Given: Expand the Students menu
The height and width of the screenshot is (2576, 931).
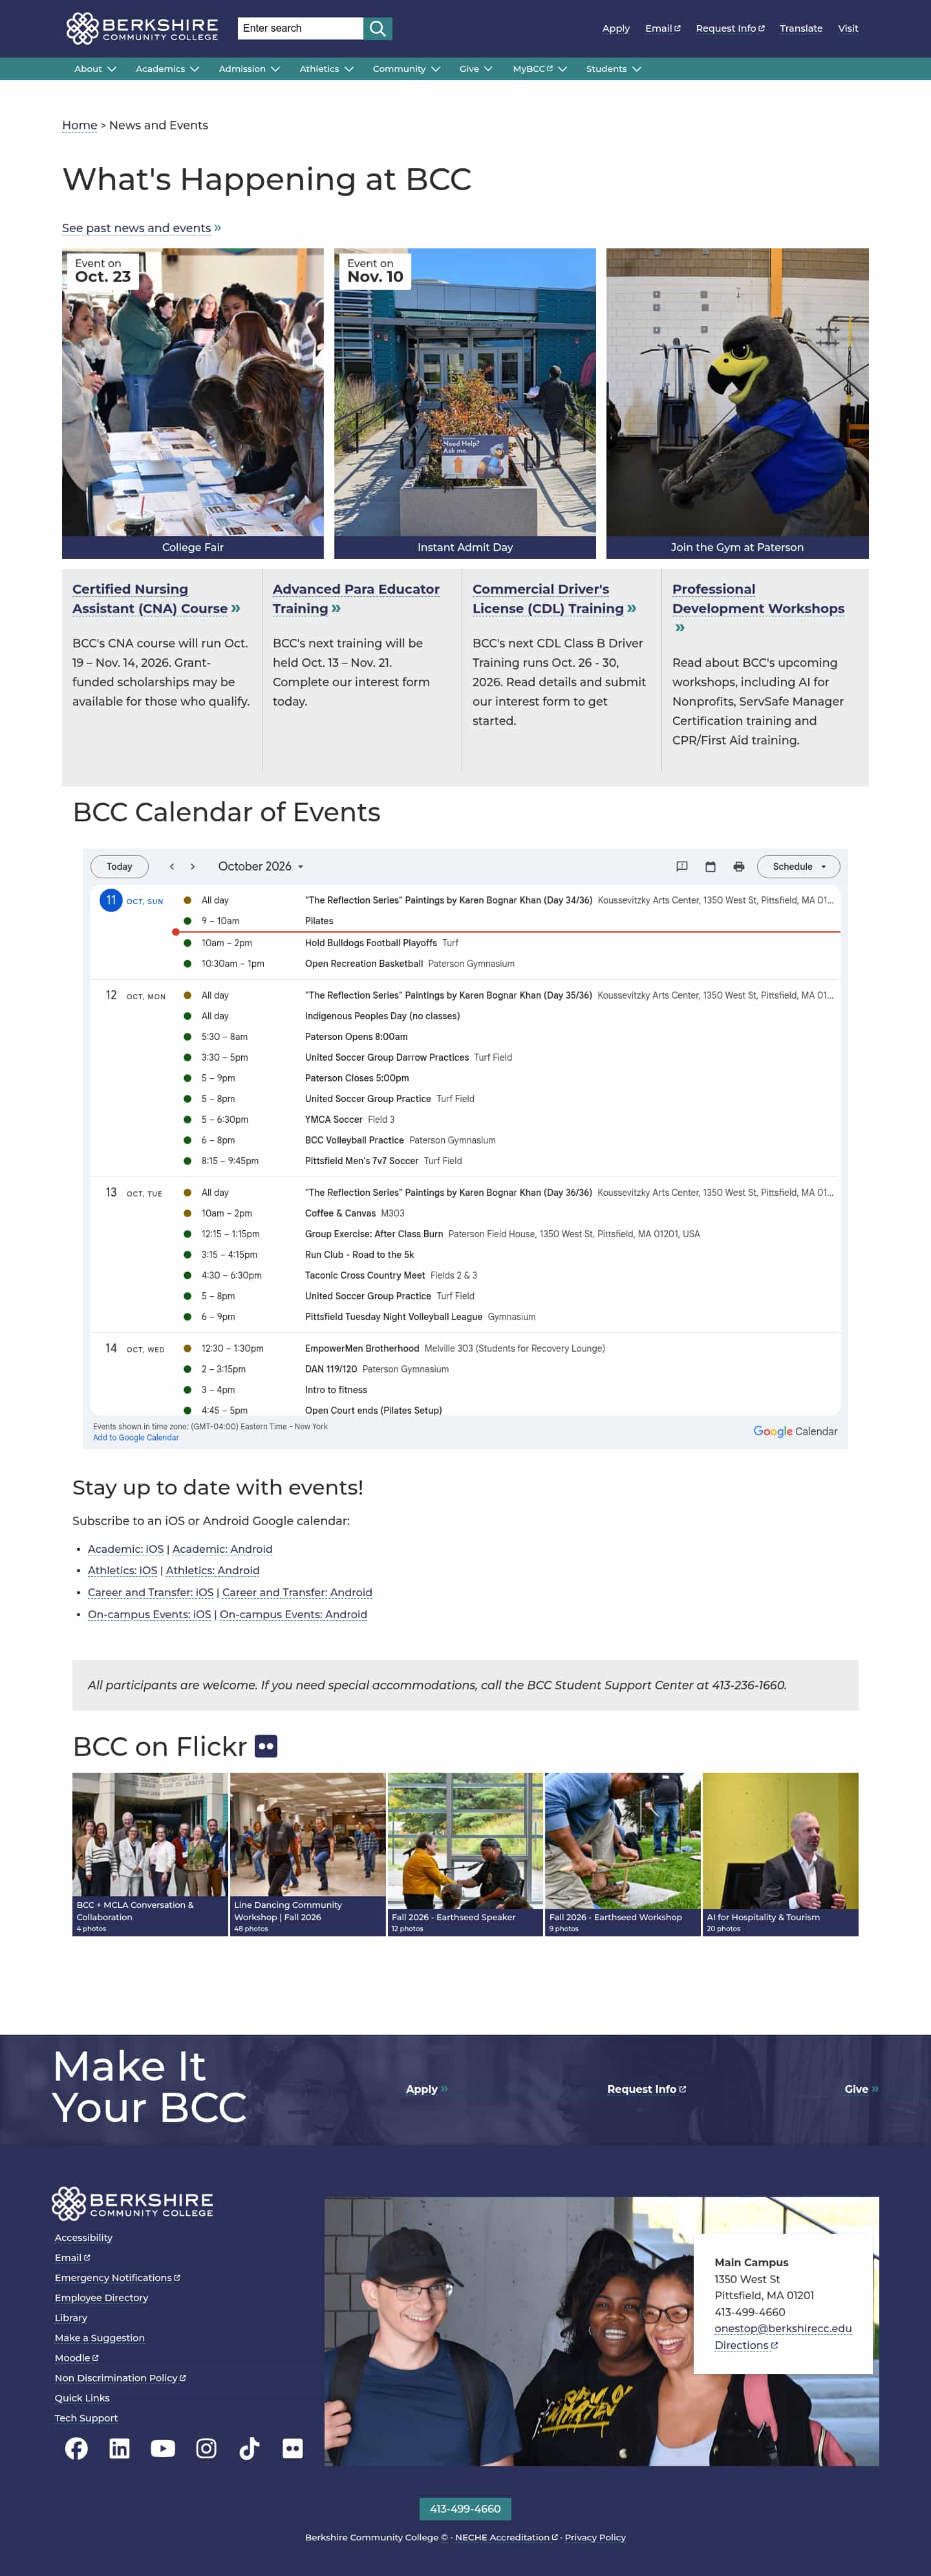Looking at the screenshot, I should point(613,69).
